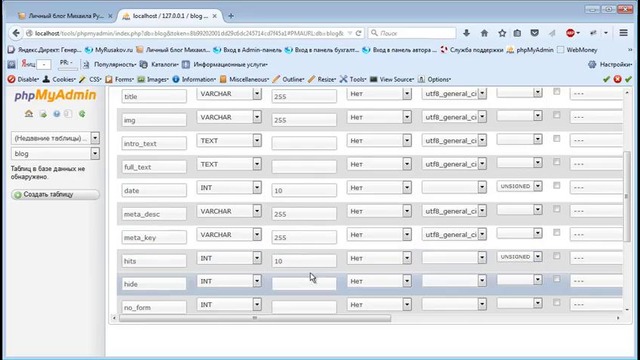Toggle the checkbox in the intro_text row
Screen dimensions: 640x360
click(x=556, y=138)
